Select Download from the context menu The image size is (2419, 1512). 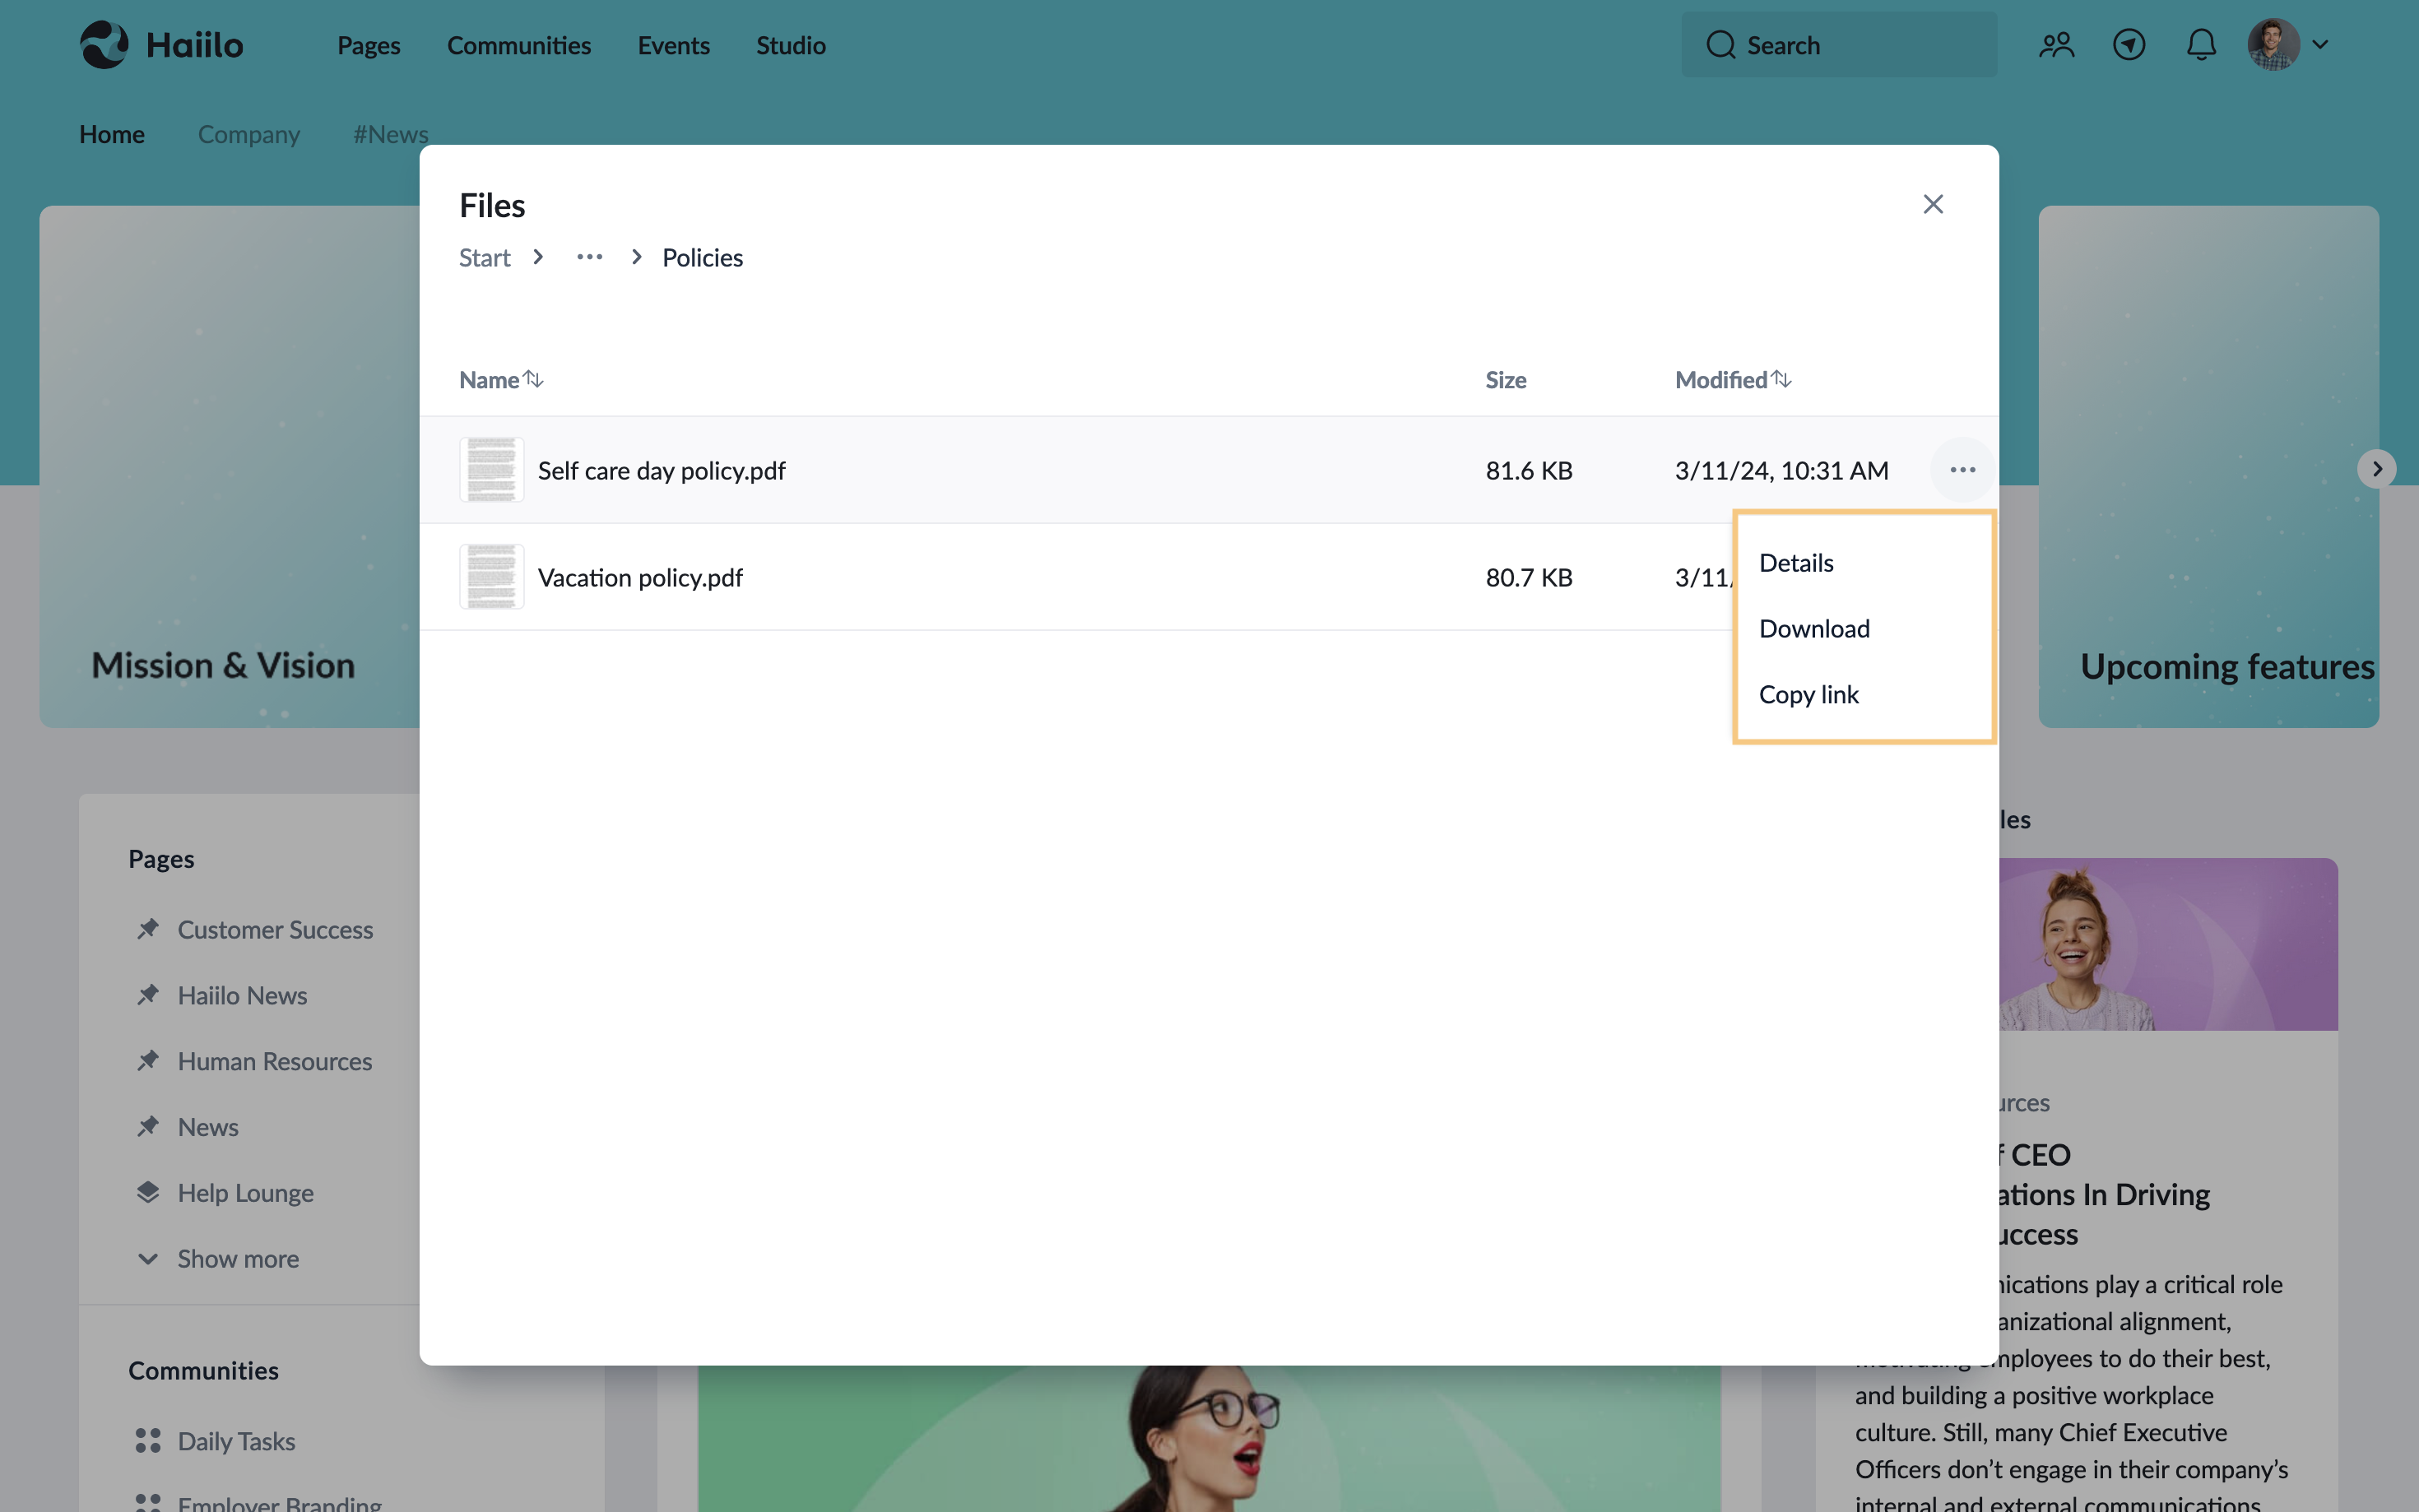pos(1814,629)
